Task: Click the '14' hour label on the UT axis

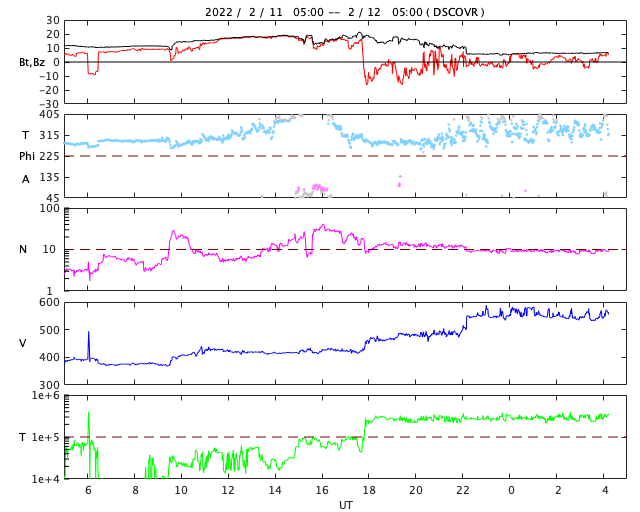Action: click(x=275, y=490)
